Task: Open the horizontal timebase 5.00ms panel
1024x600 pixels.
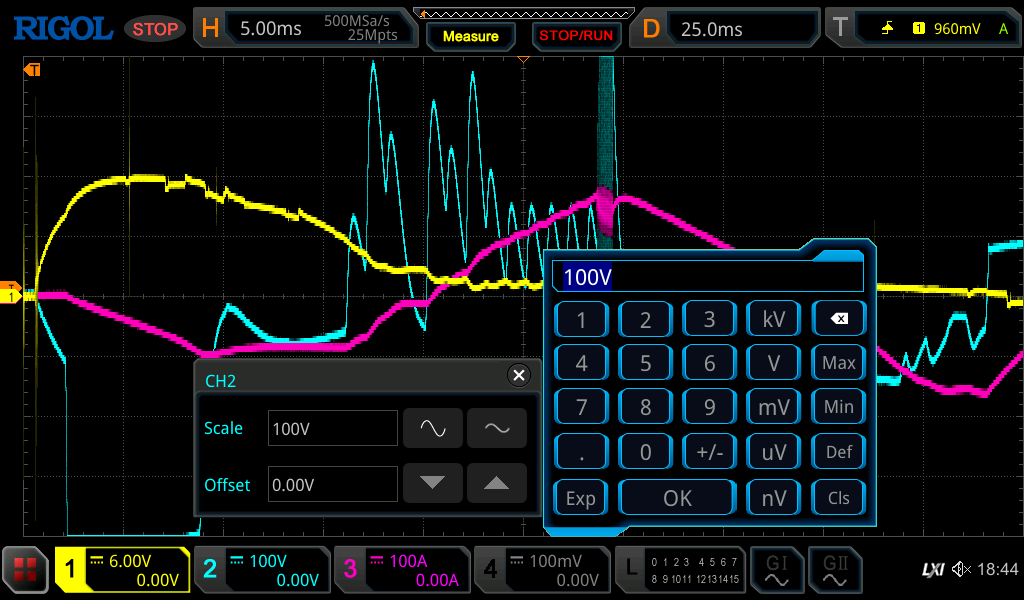Action: 303,29
